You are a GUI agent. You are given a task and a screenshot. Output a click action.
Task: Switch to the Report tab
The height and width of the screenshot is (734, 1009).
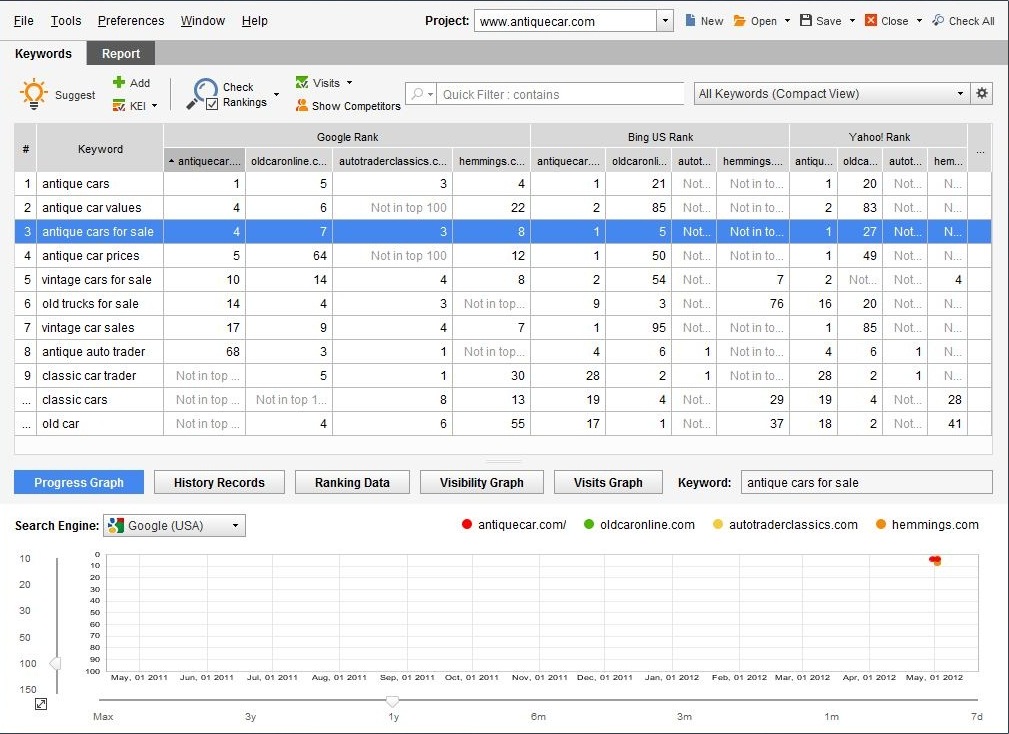(121, 53)
